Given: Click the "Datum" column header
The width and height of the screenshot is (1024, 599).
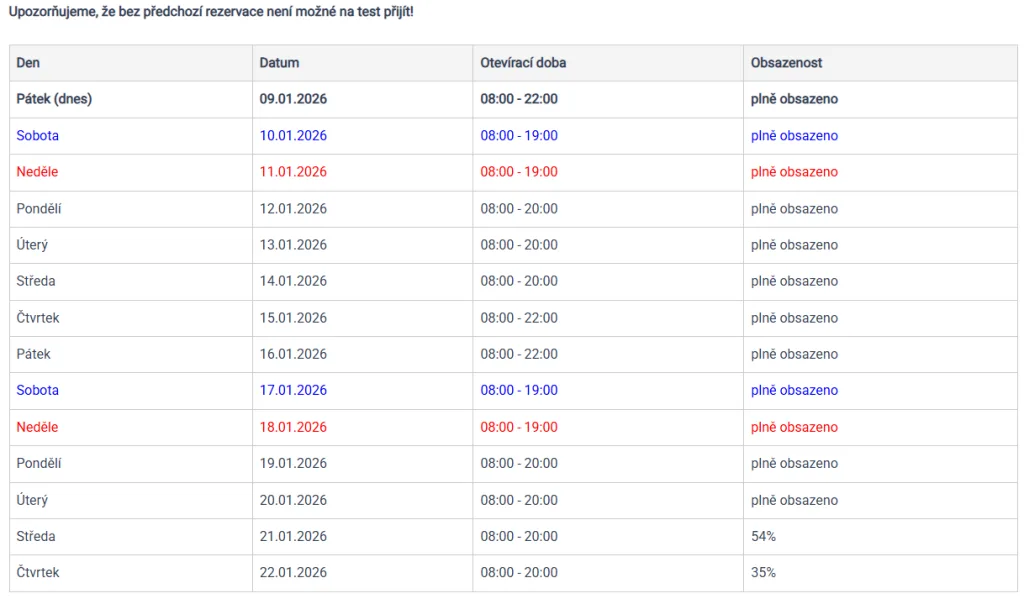Looking at the screenshot, I should (x=279, y=63).
